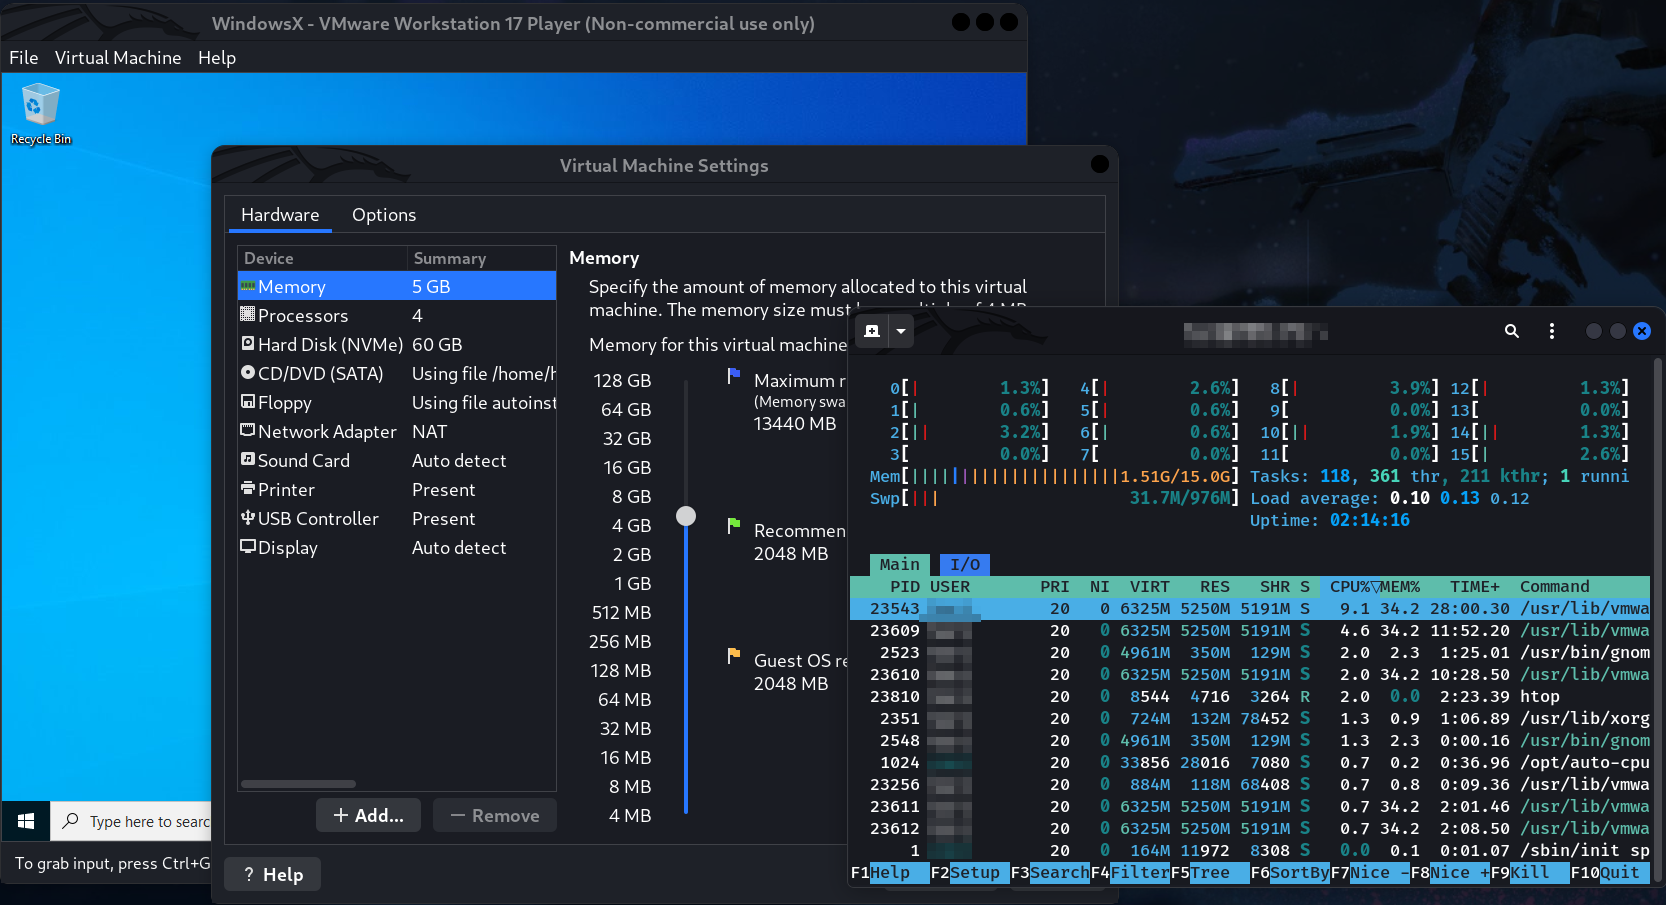The image size is (1666, 905).
Task: Click the green Recommended memory flag
Action: [x=733, y=526]
